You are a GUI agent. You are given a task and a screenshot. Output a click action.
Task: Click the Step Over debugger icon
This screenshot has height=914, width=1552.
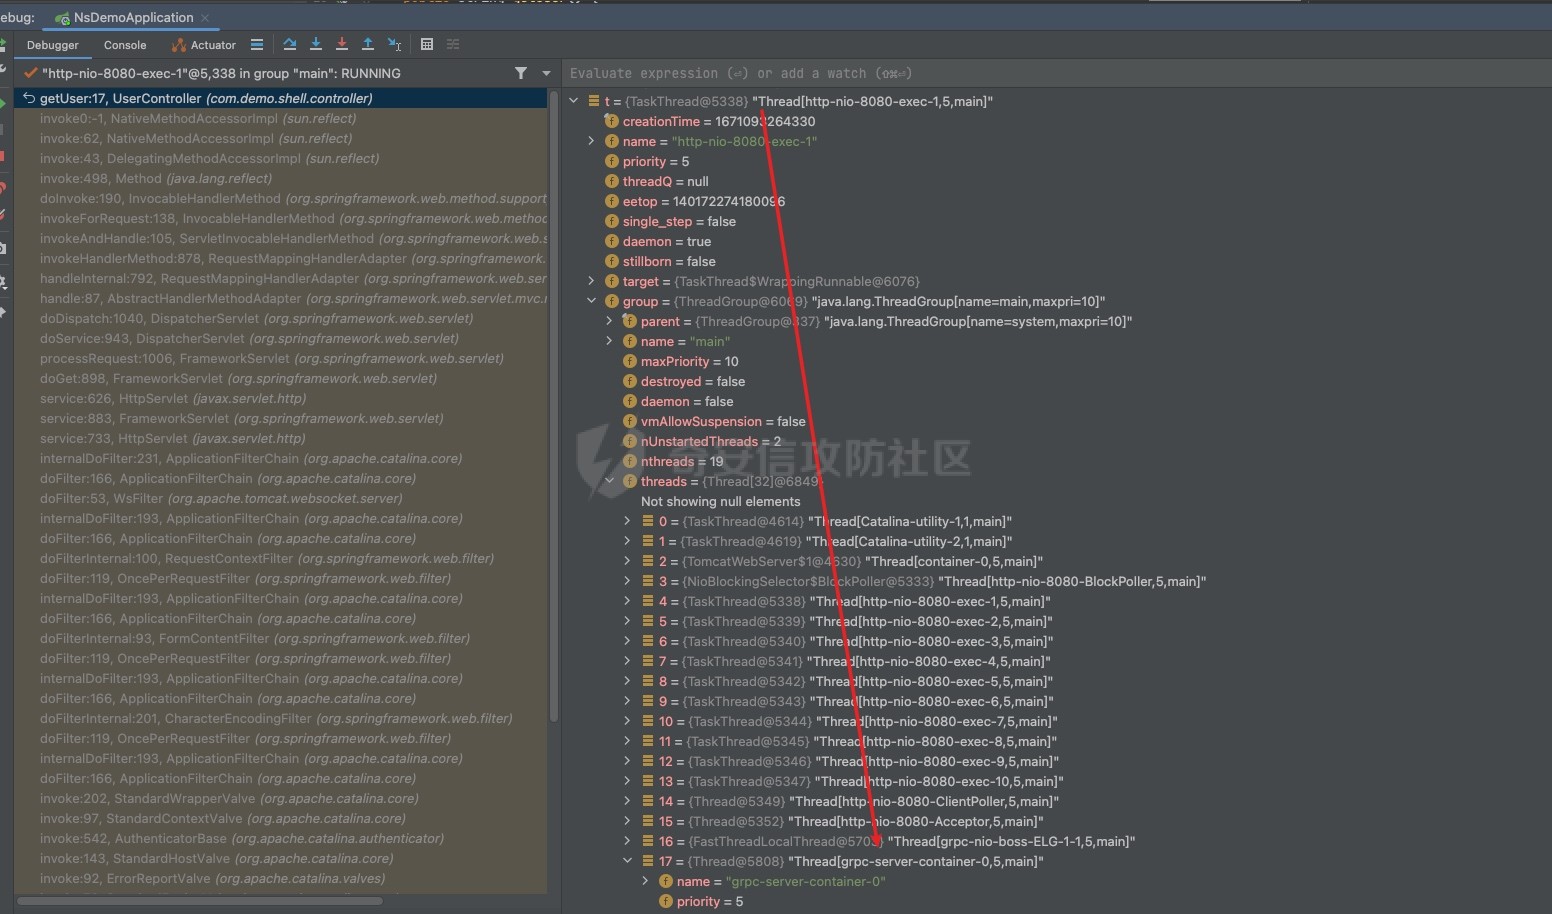click(x=289, y=44)
